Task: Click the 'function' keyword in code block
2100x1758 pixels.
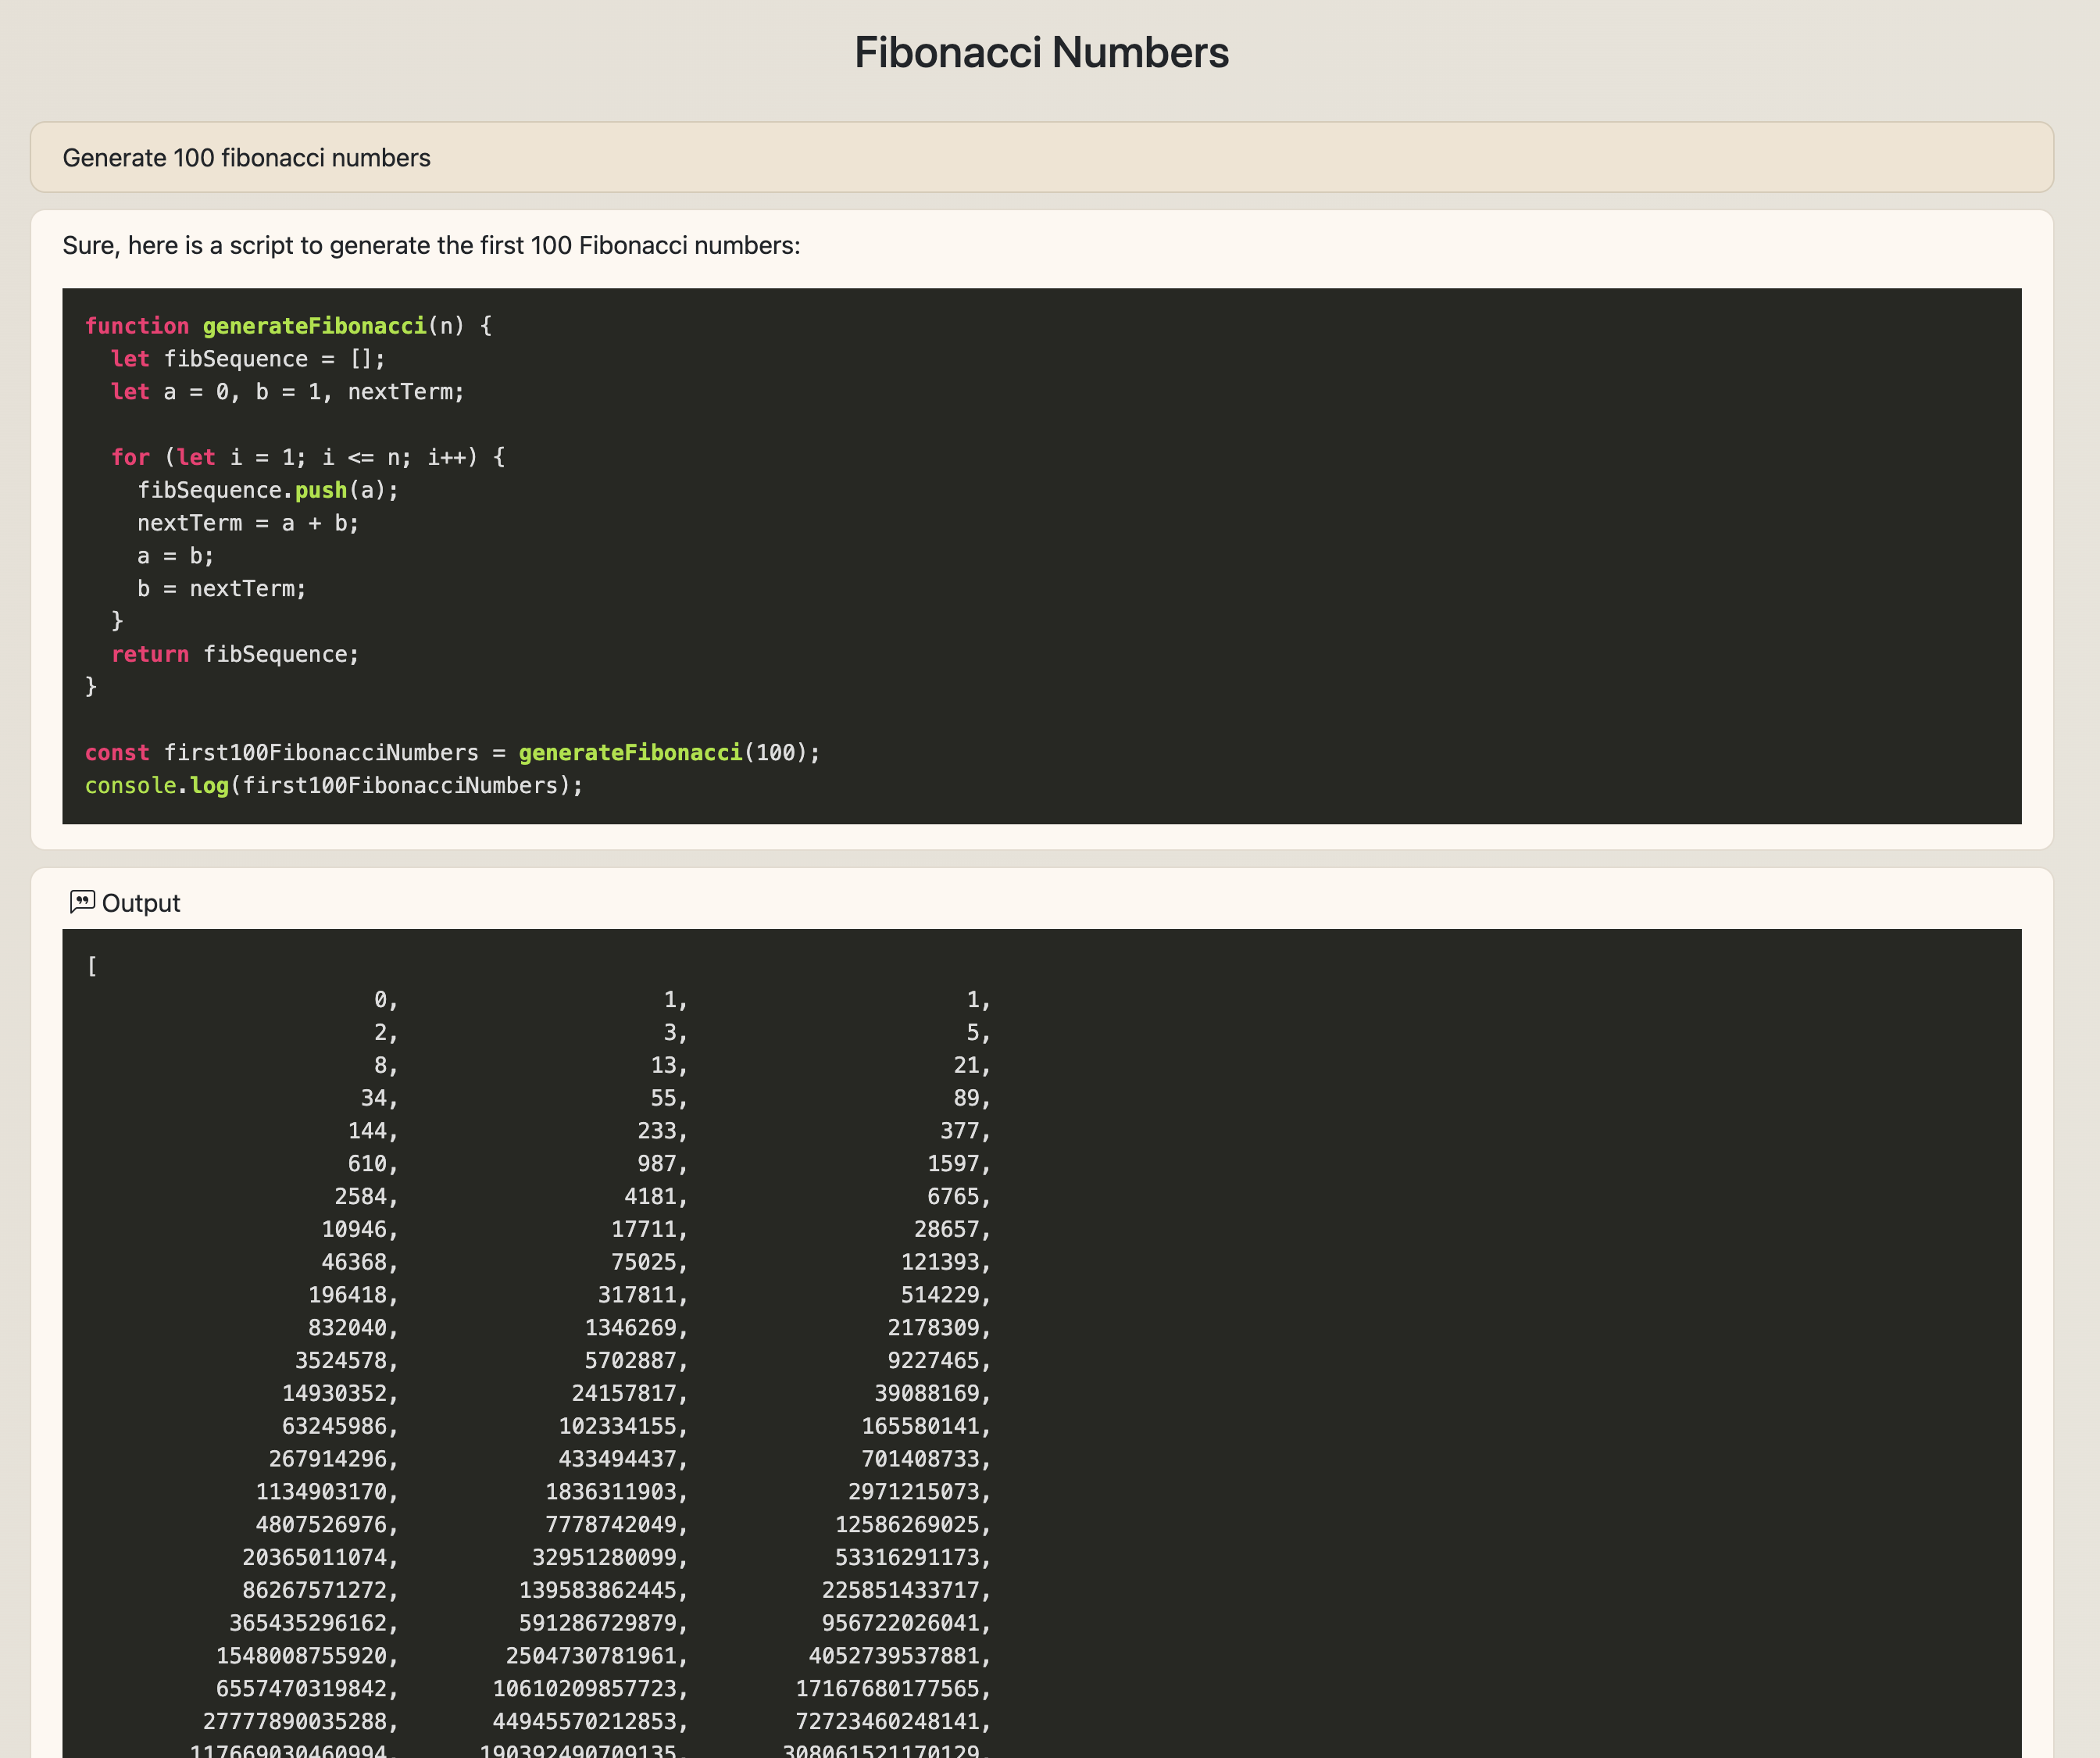Action: click(x=136, y=326)
